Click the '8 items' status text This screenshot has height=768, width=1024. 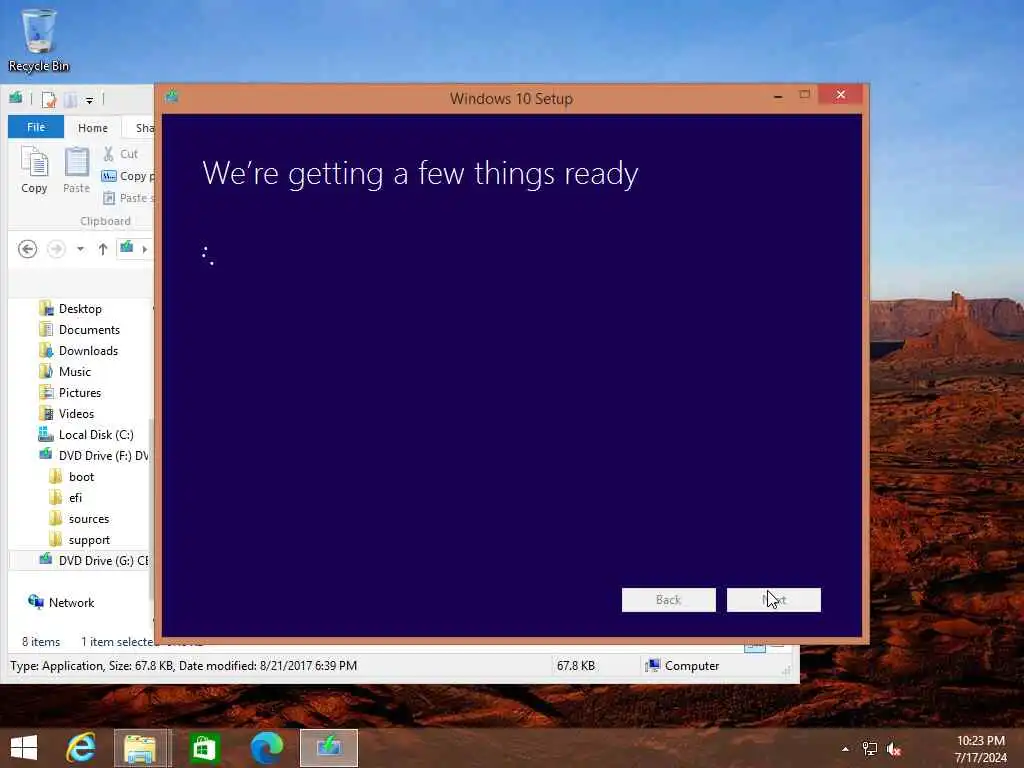click(x=40, y=642)
